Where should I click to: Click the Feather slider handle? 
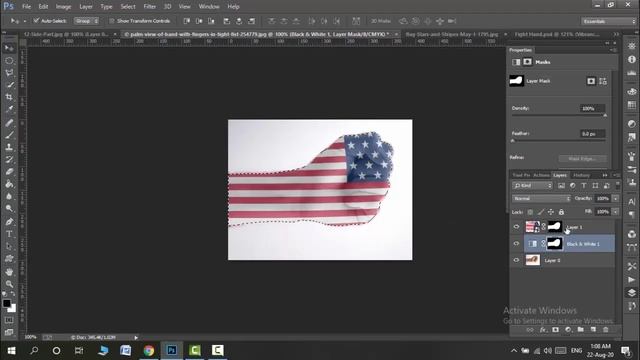513,141
